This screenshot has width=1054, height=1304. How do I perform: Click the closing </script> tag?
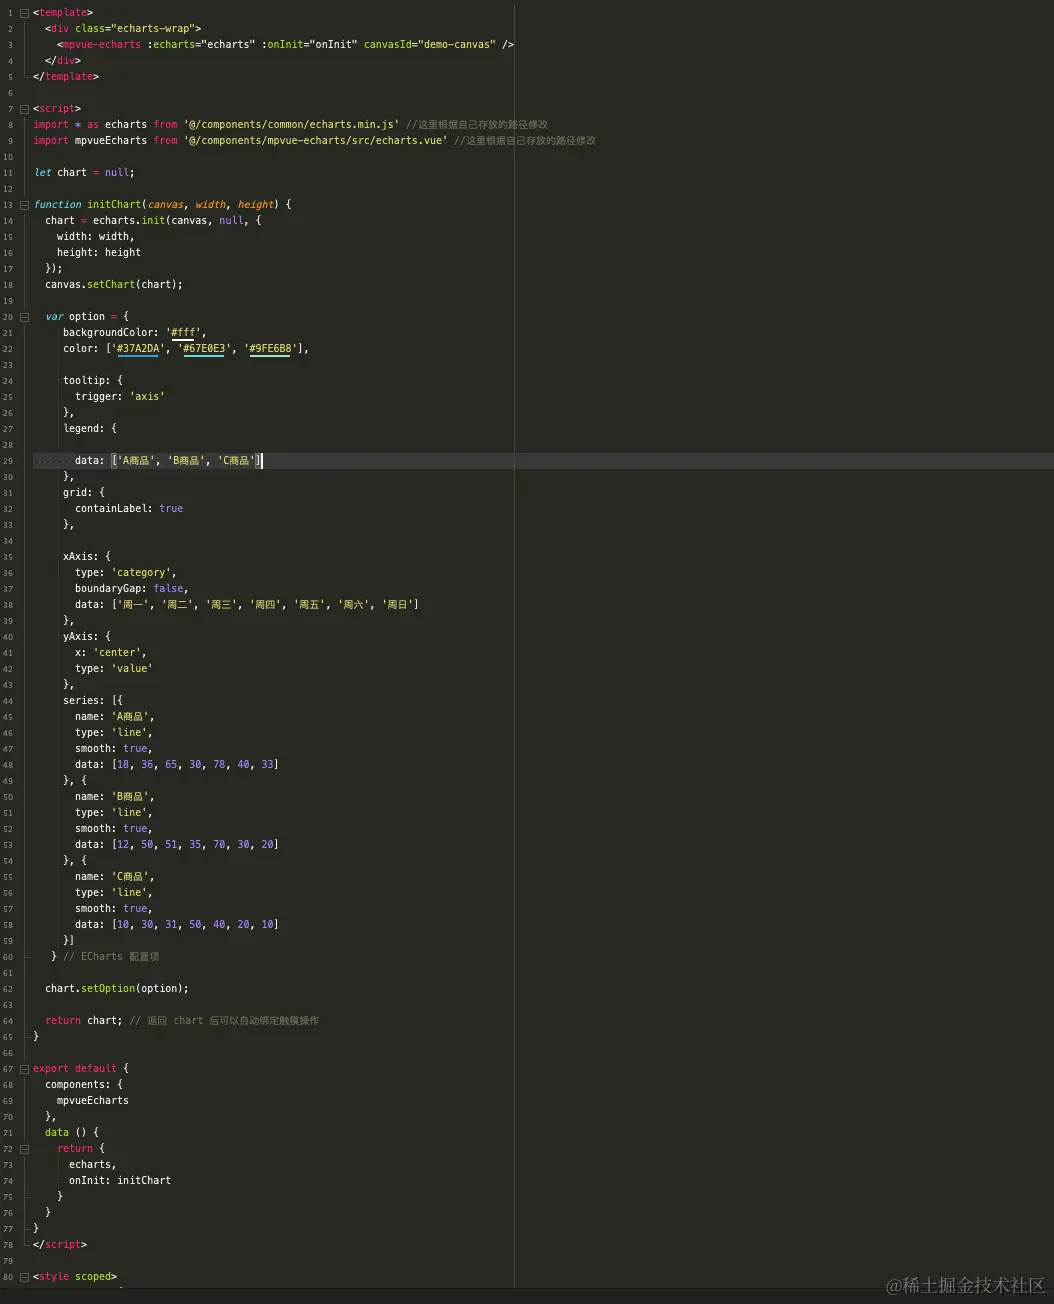(x=60, y=1245)
